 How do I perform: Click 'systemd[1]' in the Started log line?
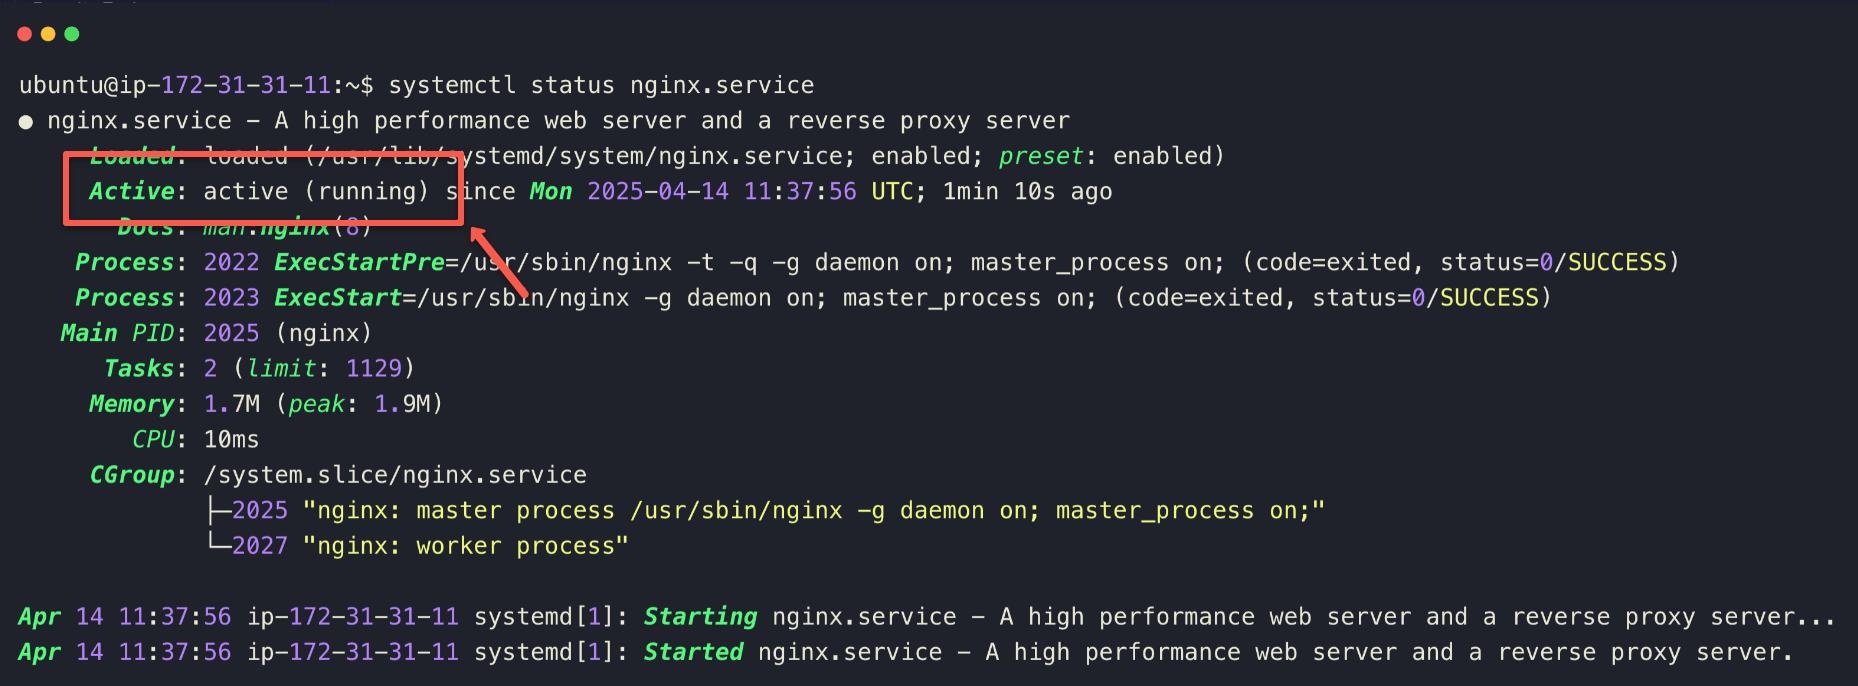pyautogui.click(x=544, y=652)
